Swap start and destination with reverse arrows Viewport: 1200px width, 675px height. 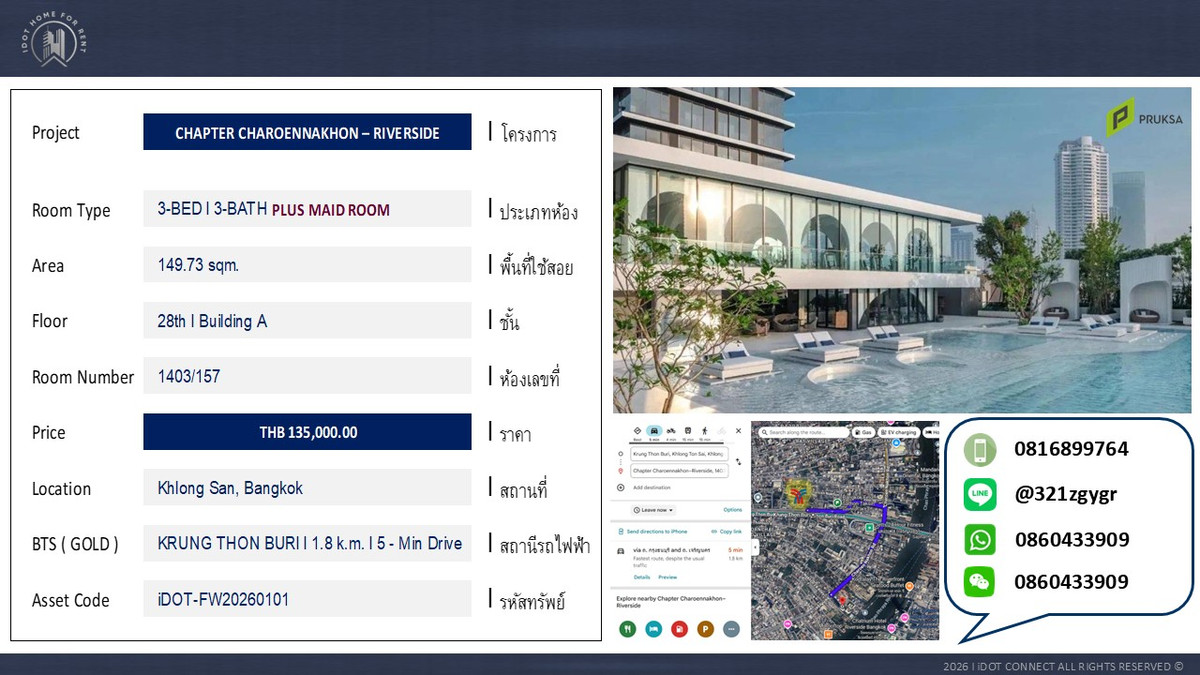[739, 462]
